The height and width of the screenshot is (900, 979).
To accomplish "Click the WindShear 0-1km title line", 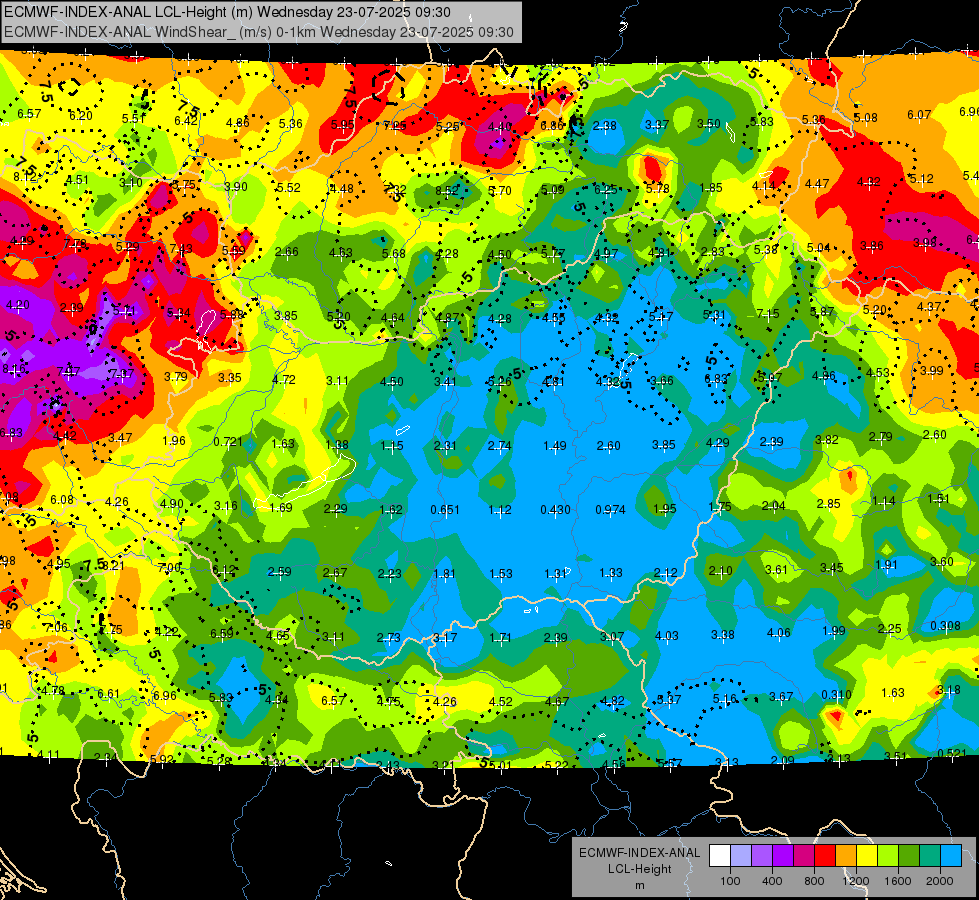I will (258, 32).
